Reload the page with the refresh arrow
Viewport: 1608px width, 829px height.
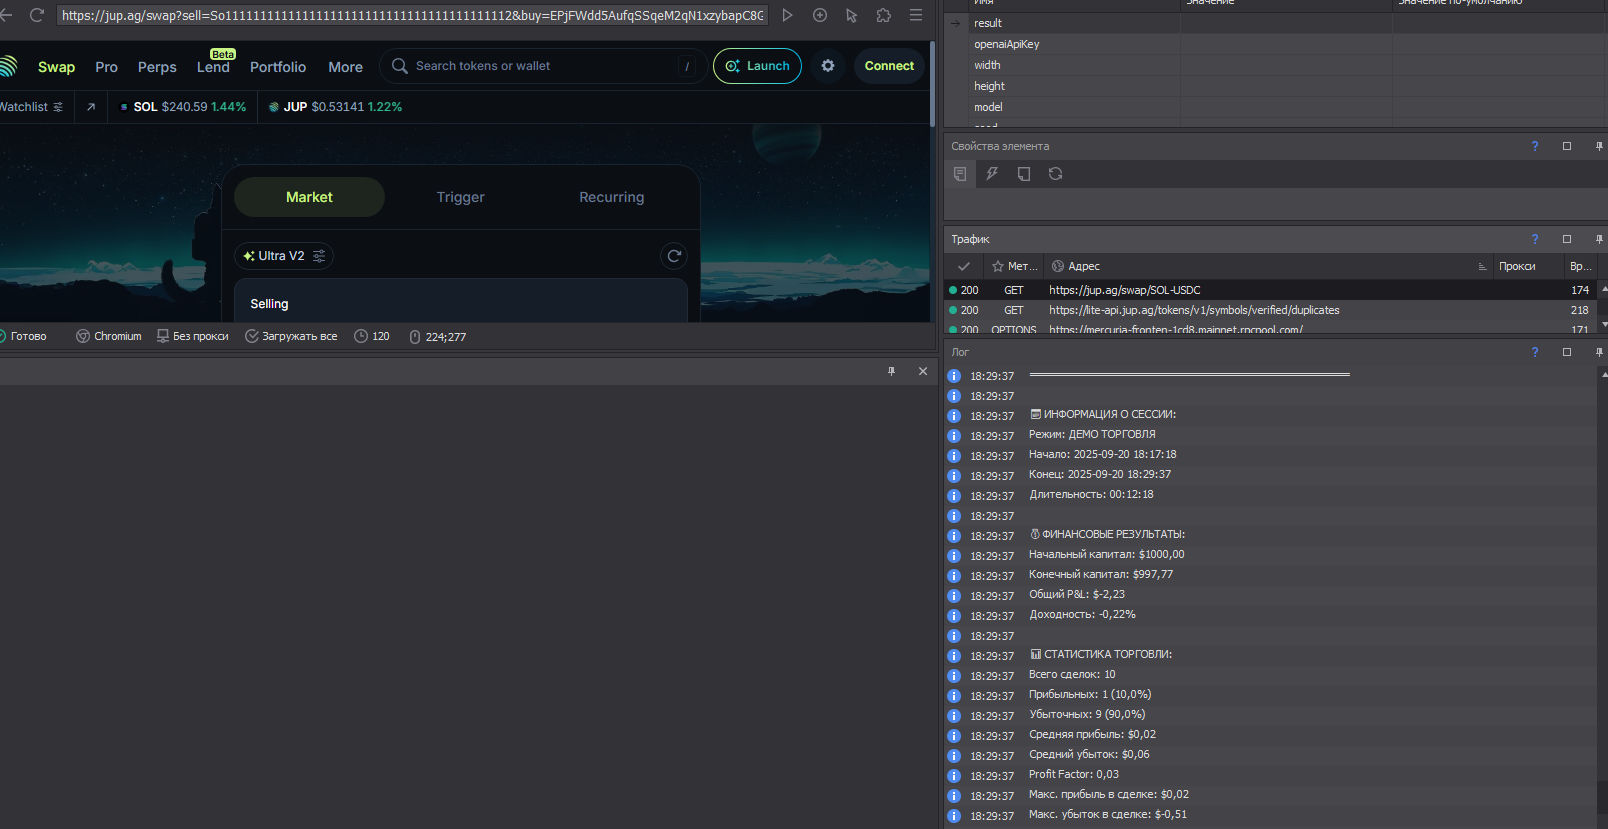click(x=37, y=15)
